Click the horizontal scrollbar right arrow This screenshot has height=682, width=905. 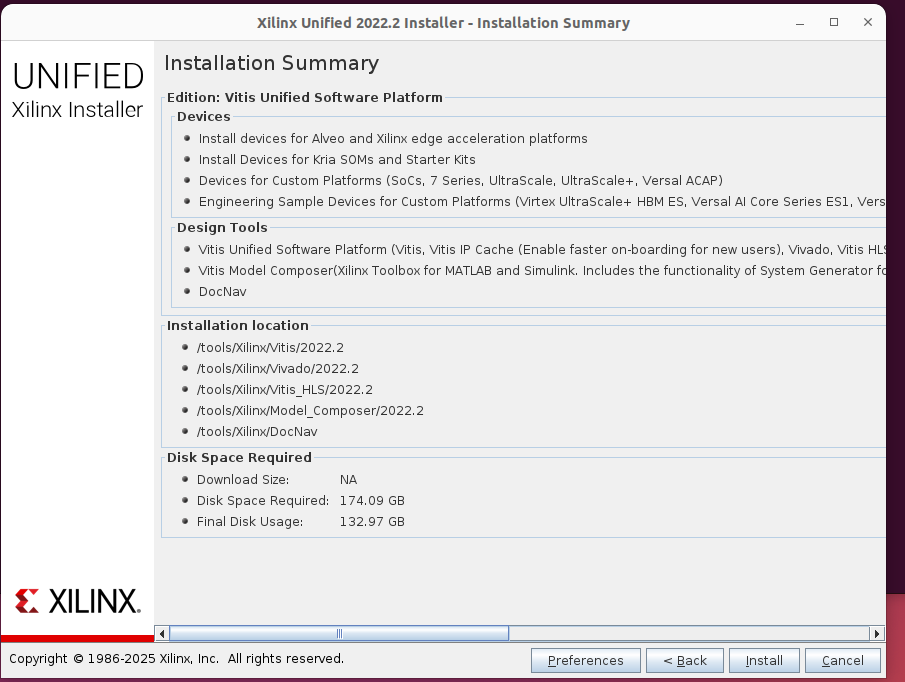(877, 634)
